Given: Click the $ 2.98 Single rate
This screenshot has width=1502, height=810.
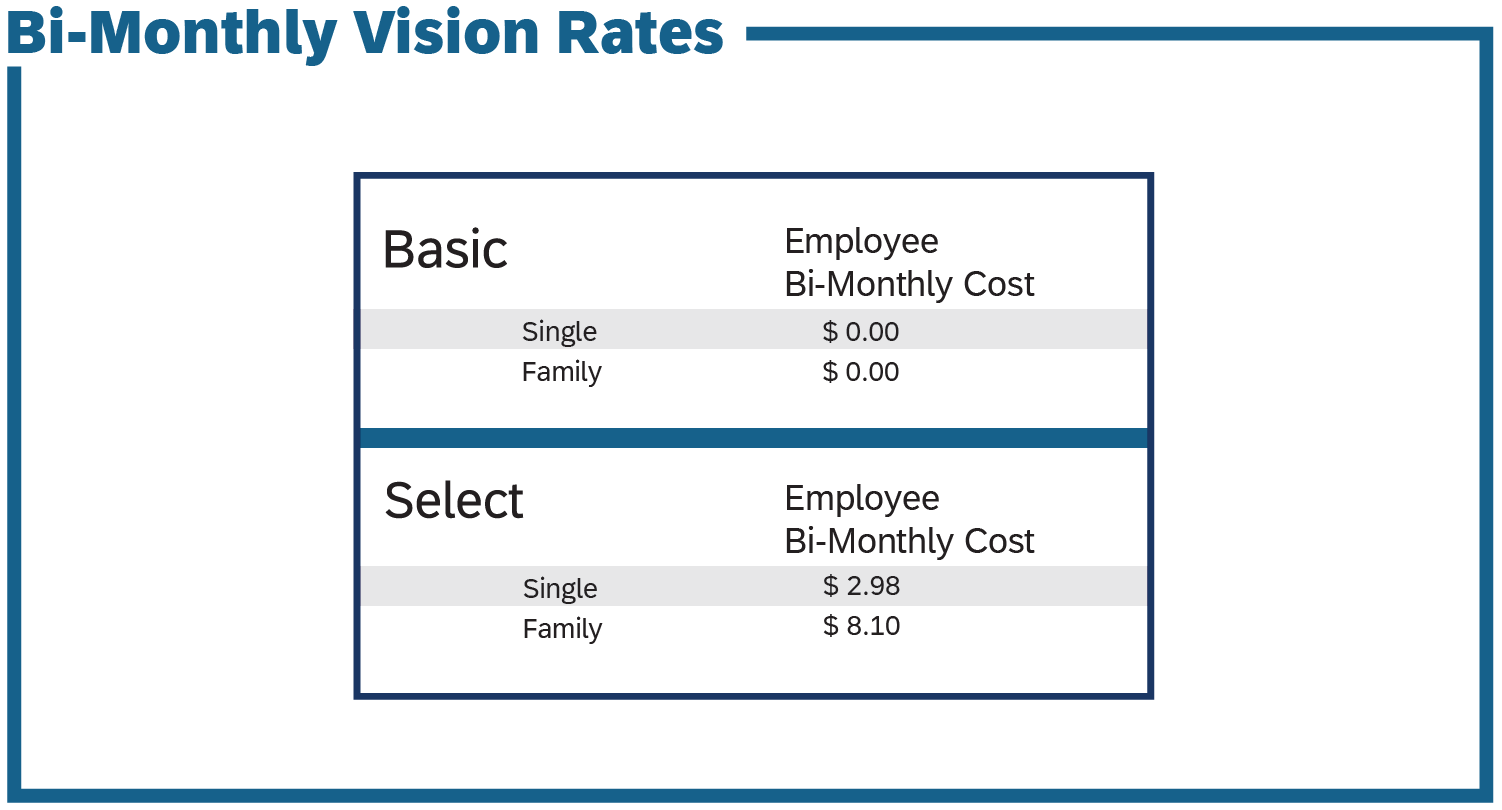Looking at the screenshot, I should click(x=861, y=586).
